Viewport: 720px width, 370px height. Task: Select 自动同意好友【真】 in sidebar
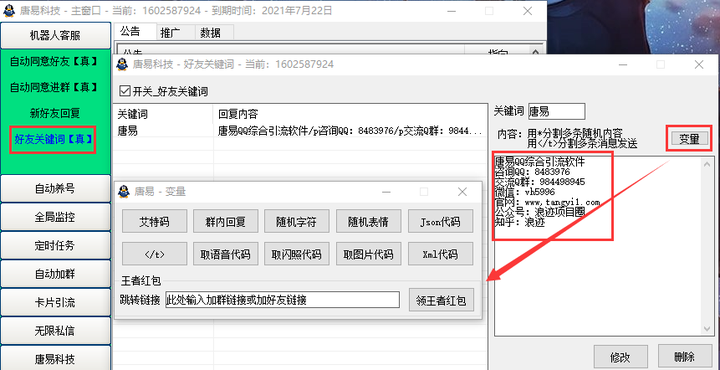coord(53,62)
